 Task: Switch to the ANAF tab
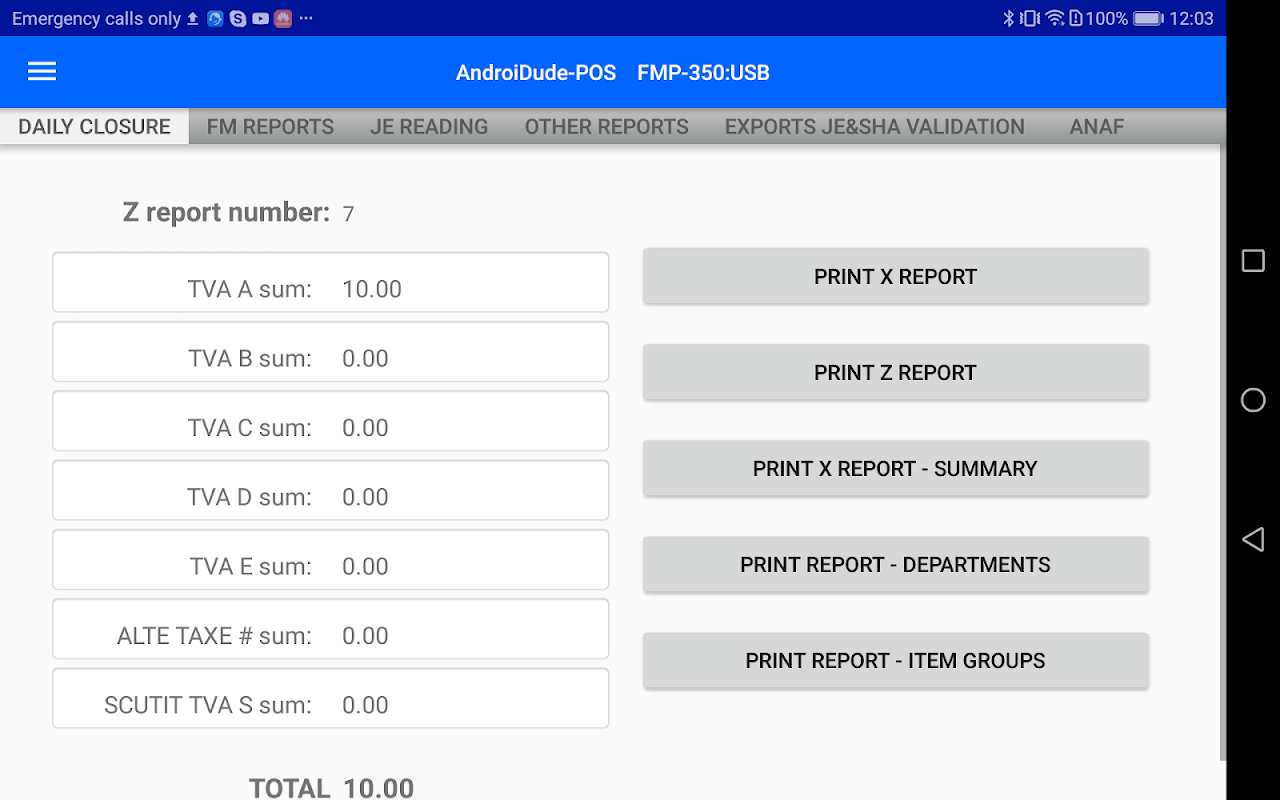pyautogui.click(x=1097, y=127)
